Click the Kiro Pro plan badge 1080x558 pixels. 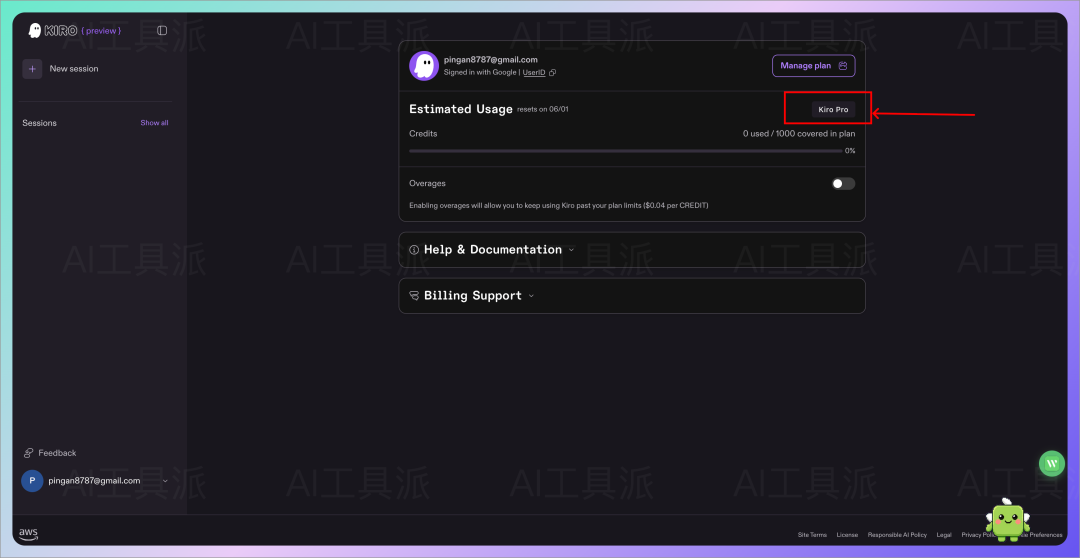(833, 110)
